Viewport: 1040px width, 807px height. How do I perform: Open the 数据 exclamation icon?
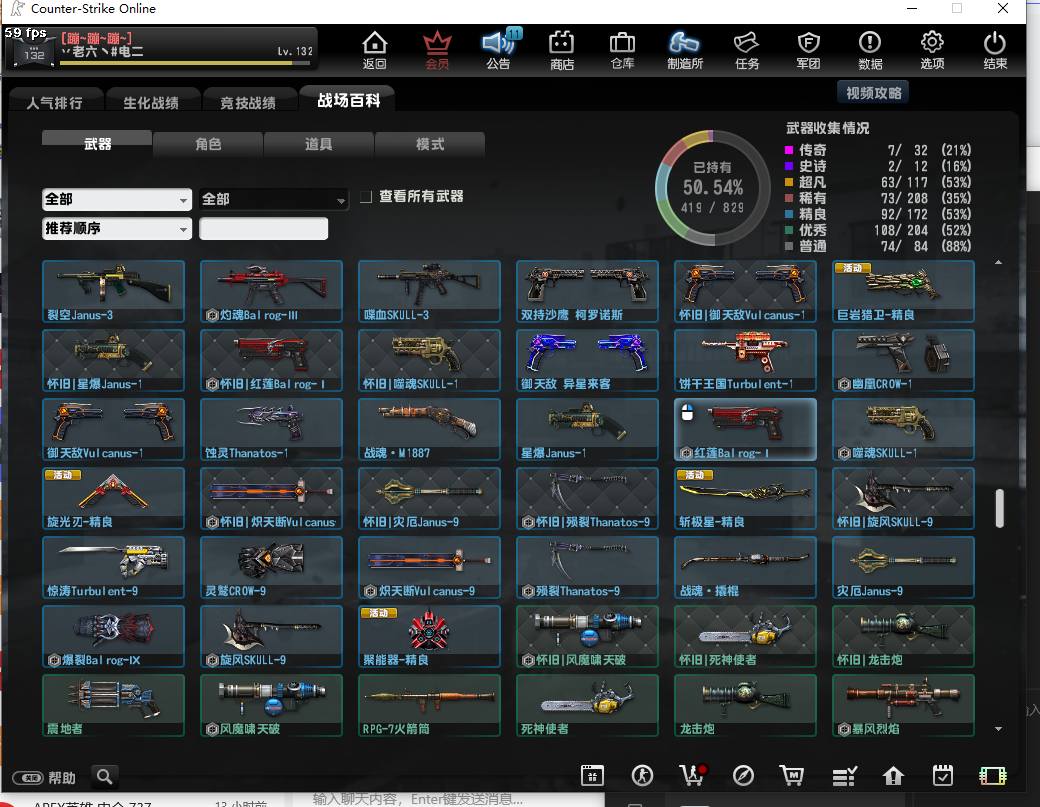[x=870, y=50]
